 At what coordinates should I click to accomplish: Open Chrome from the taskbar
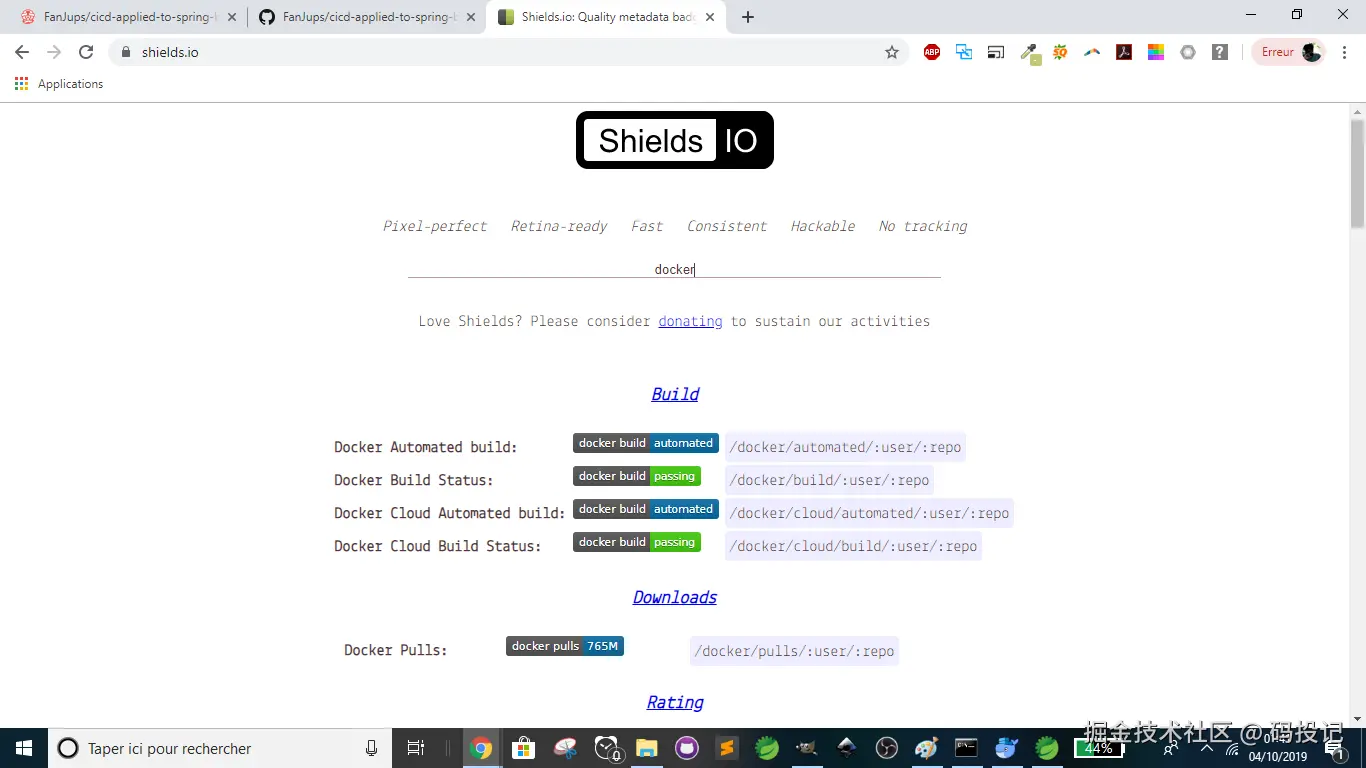(481, 748)
